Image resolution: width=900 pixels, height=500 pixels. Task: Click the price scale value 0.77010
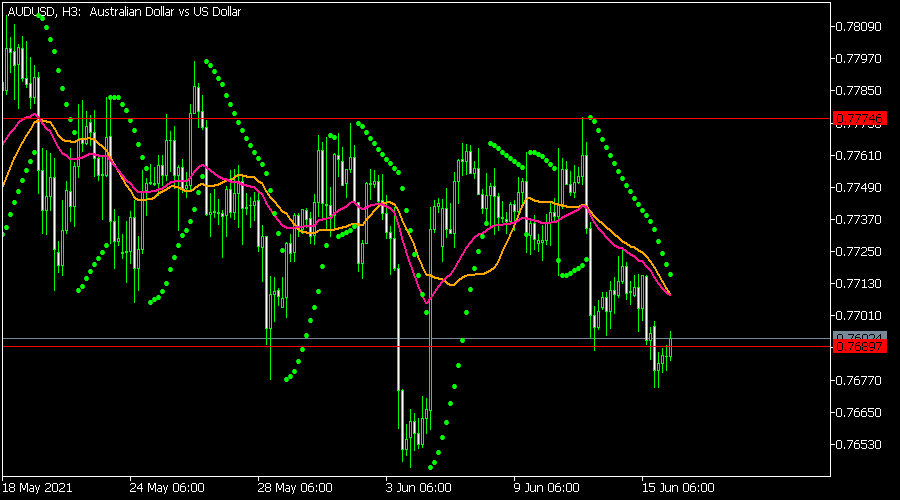pos(858,316)
